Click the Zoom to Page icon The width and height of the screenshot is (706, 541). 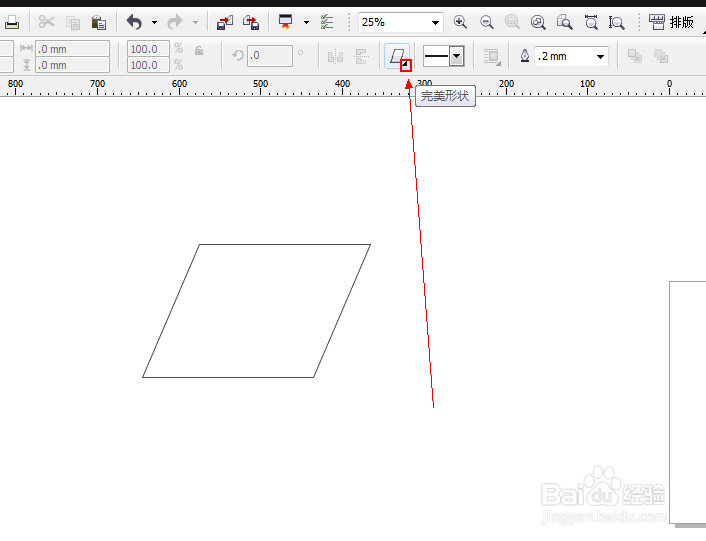565,22
